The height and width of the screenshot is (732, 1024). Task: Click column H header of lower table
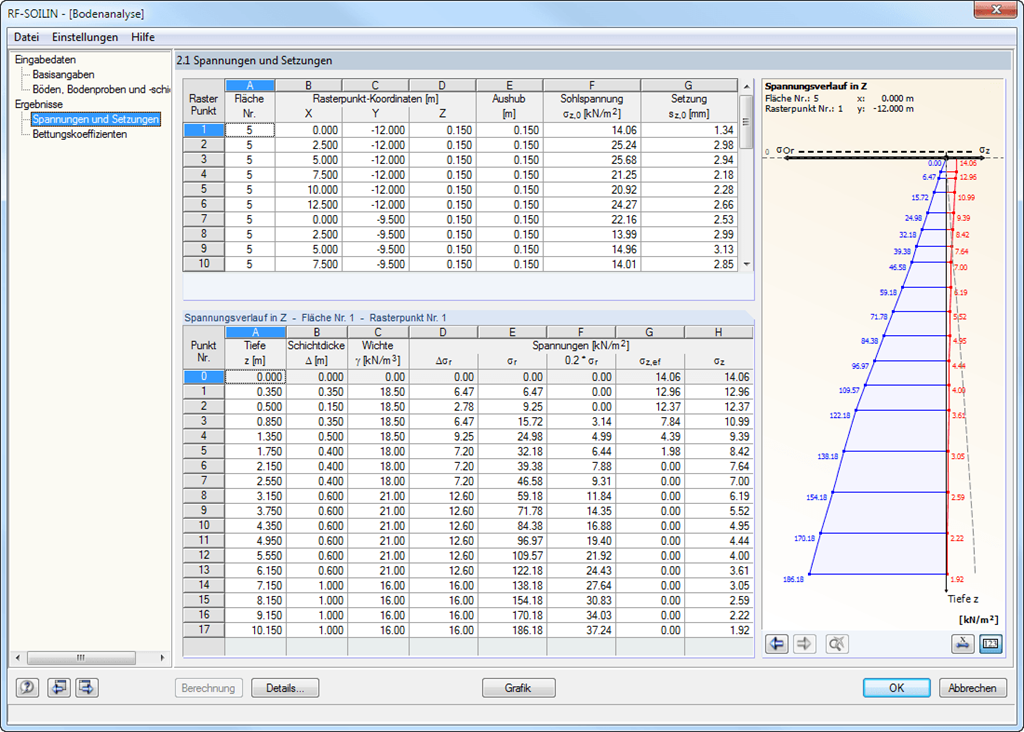718,332
